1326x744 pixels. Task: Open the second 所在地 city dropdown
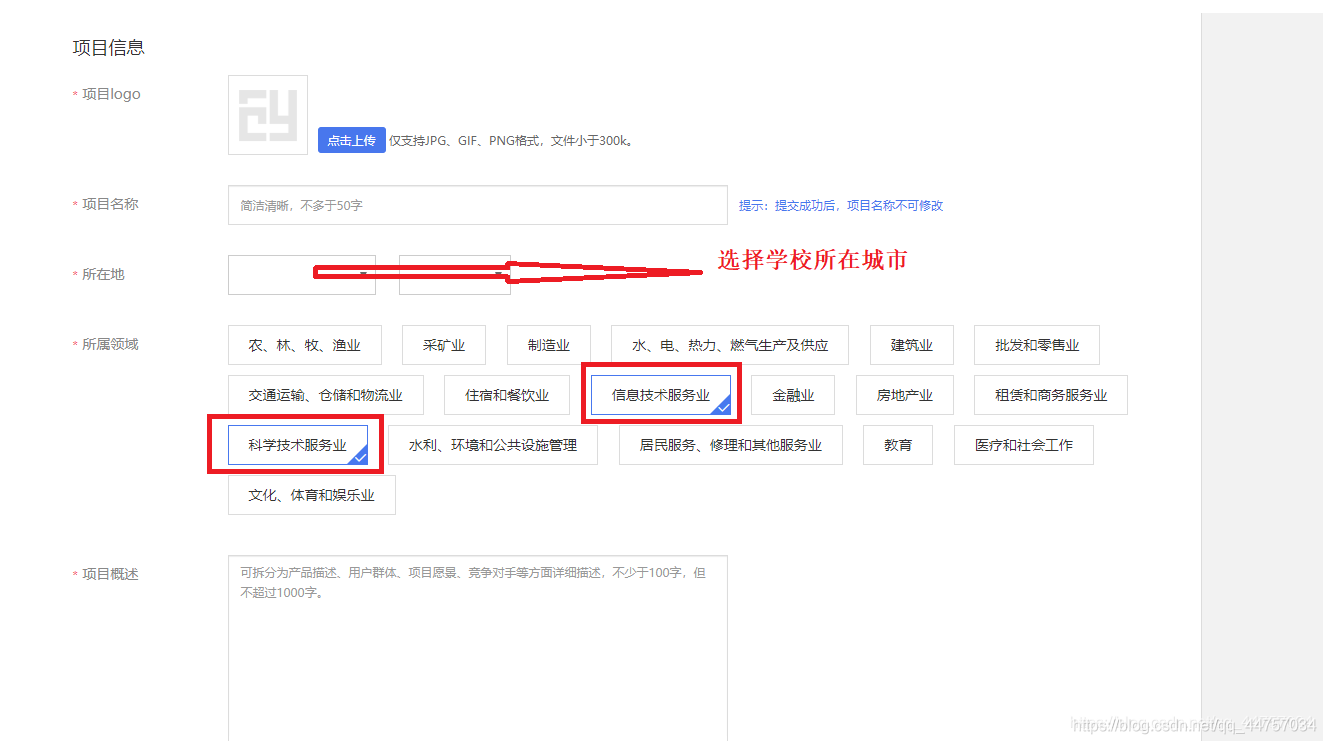(455, 274)
